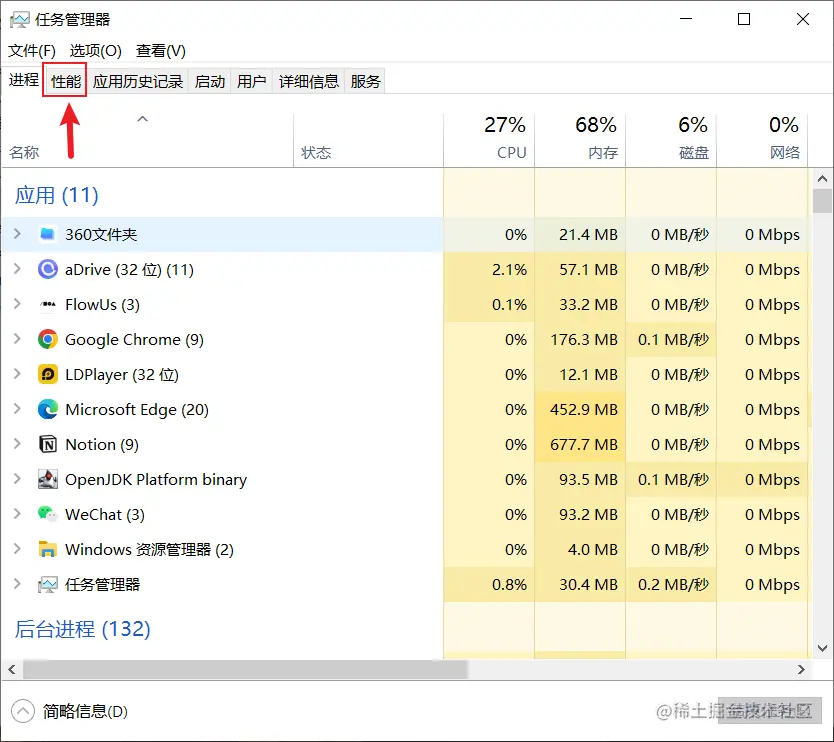Viewport: 834px width, 742px height.
Task: Expand the 任务管理器 process row
Action: point(17,584)
